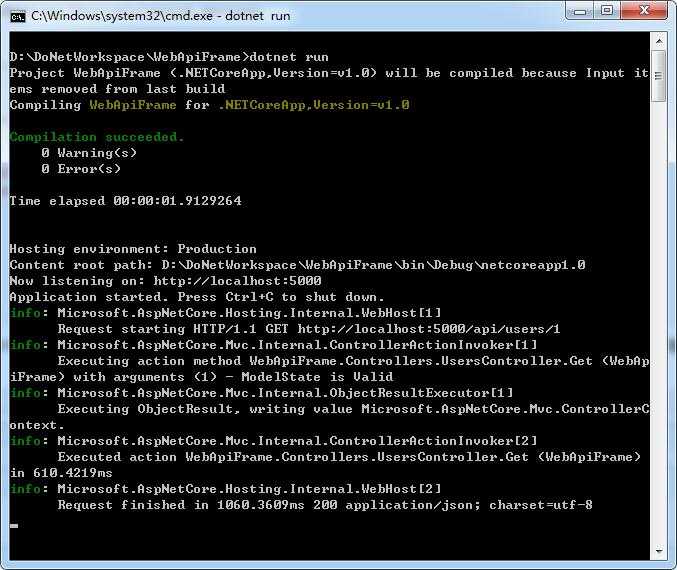The height and width of the screenshot is (570, 677).
Task: Click 'Now listening on: http://localhost:5000'
Action: [x=165, y=281]
